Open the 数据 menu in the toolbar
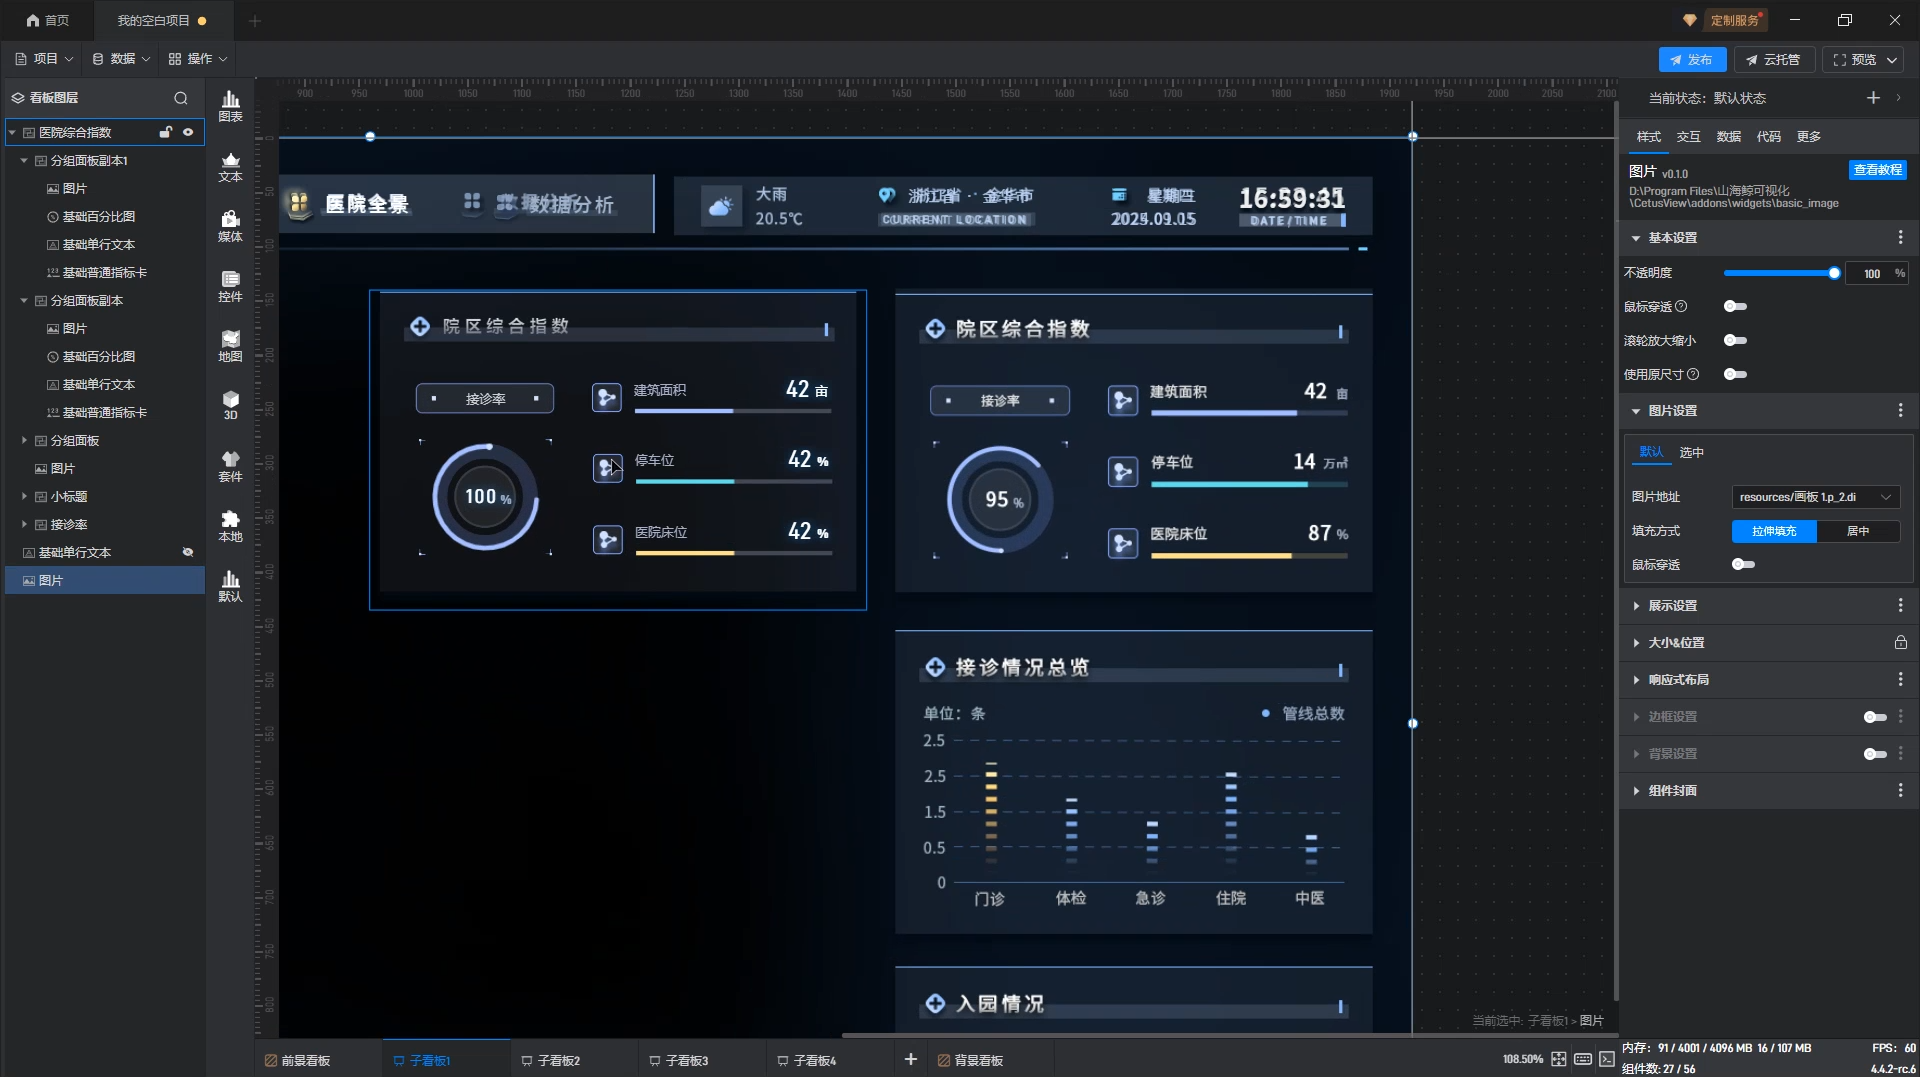The width and height of the screenshot is (1920, 1077). pyautogui.click(x=121, y=59)
